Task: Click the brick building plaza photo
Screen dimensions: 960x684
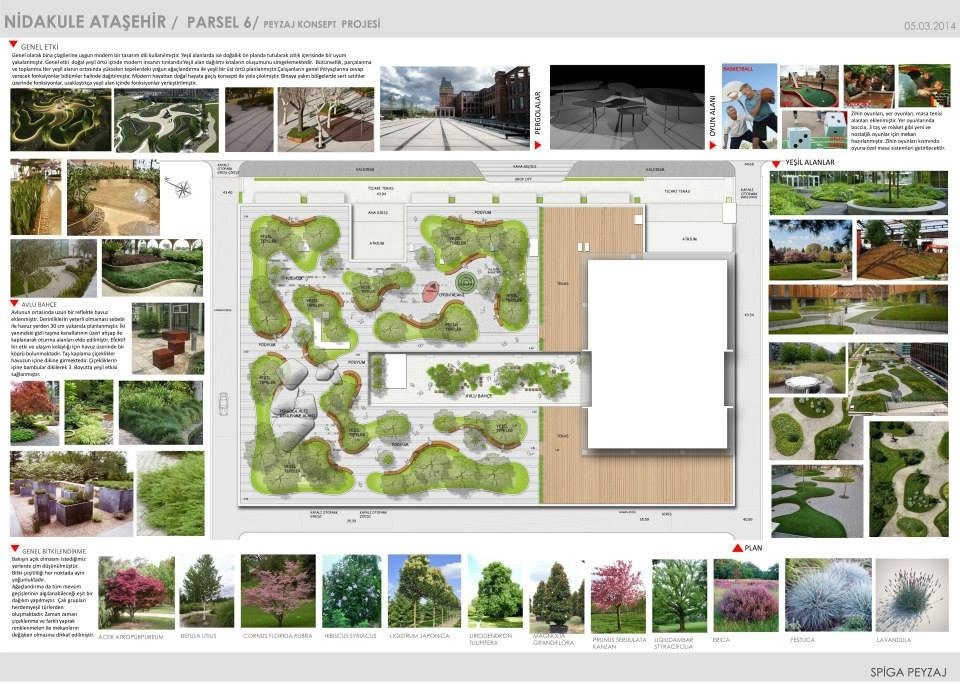Action: click(x=453, y=107)
